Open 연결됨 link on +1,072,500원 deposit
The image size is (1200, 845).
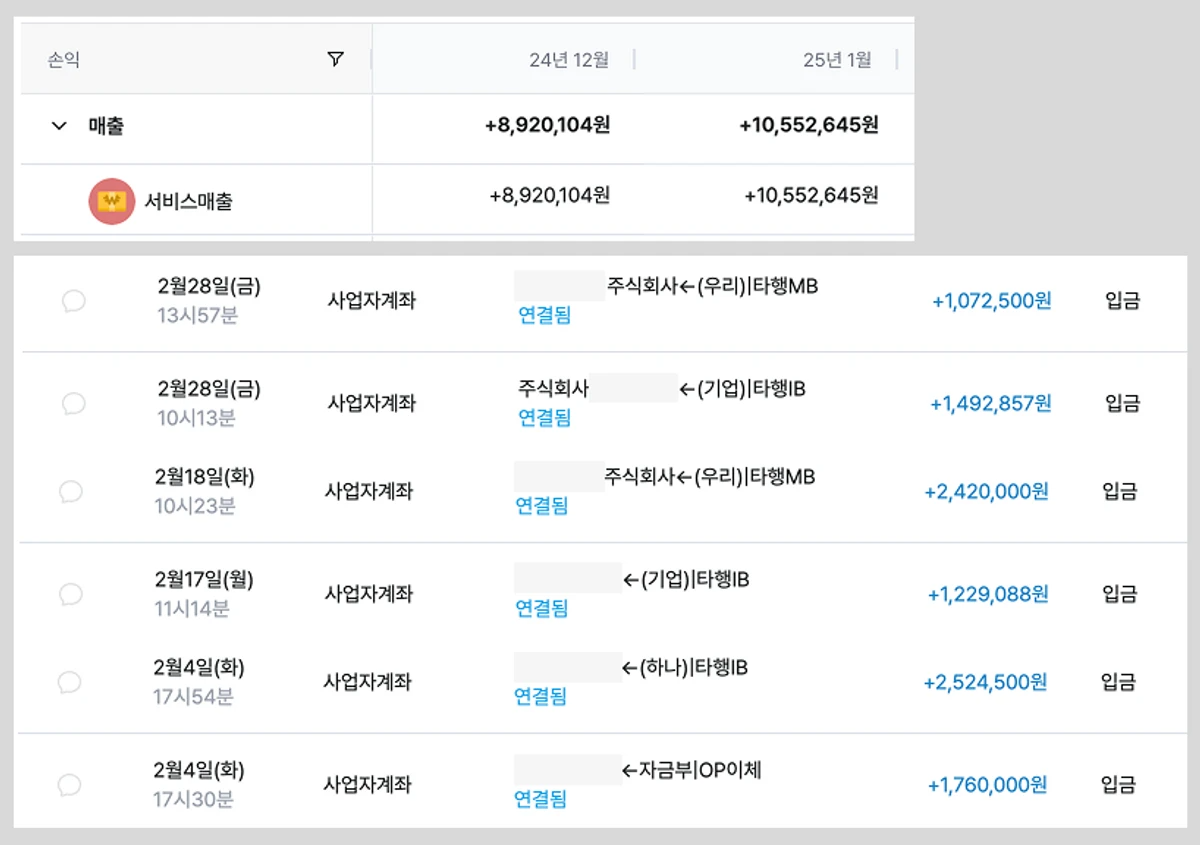point(545,315)
